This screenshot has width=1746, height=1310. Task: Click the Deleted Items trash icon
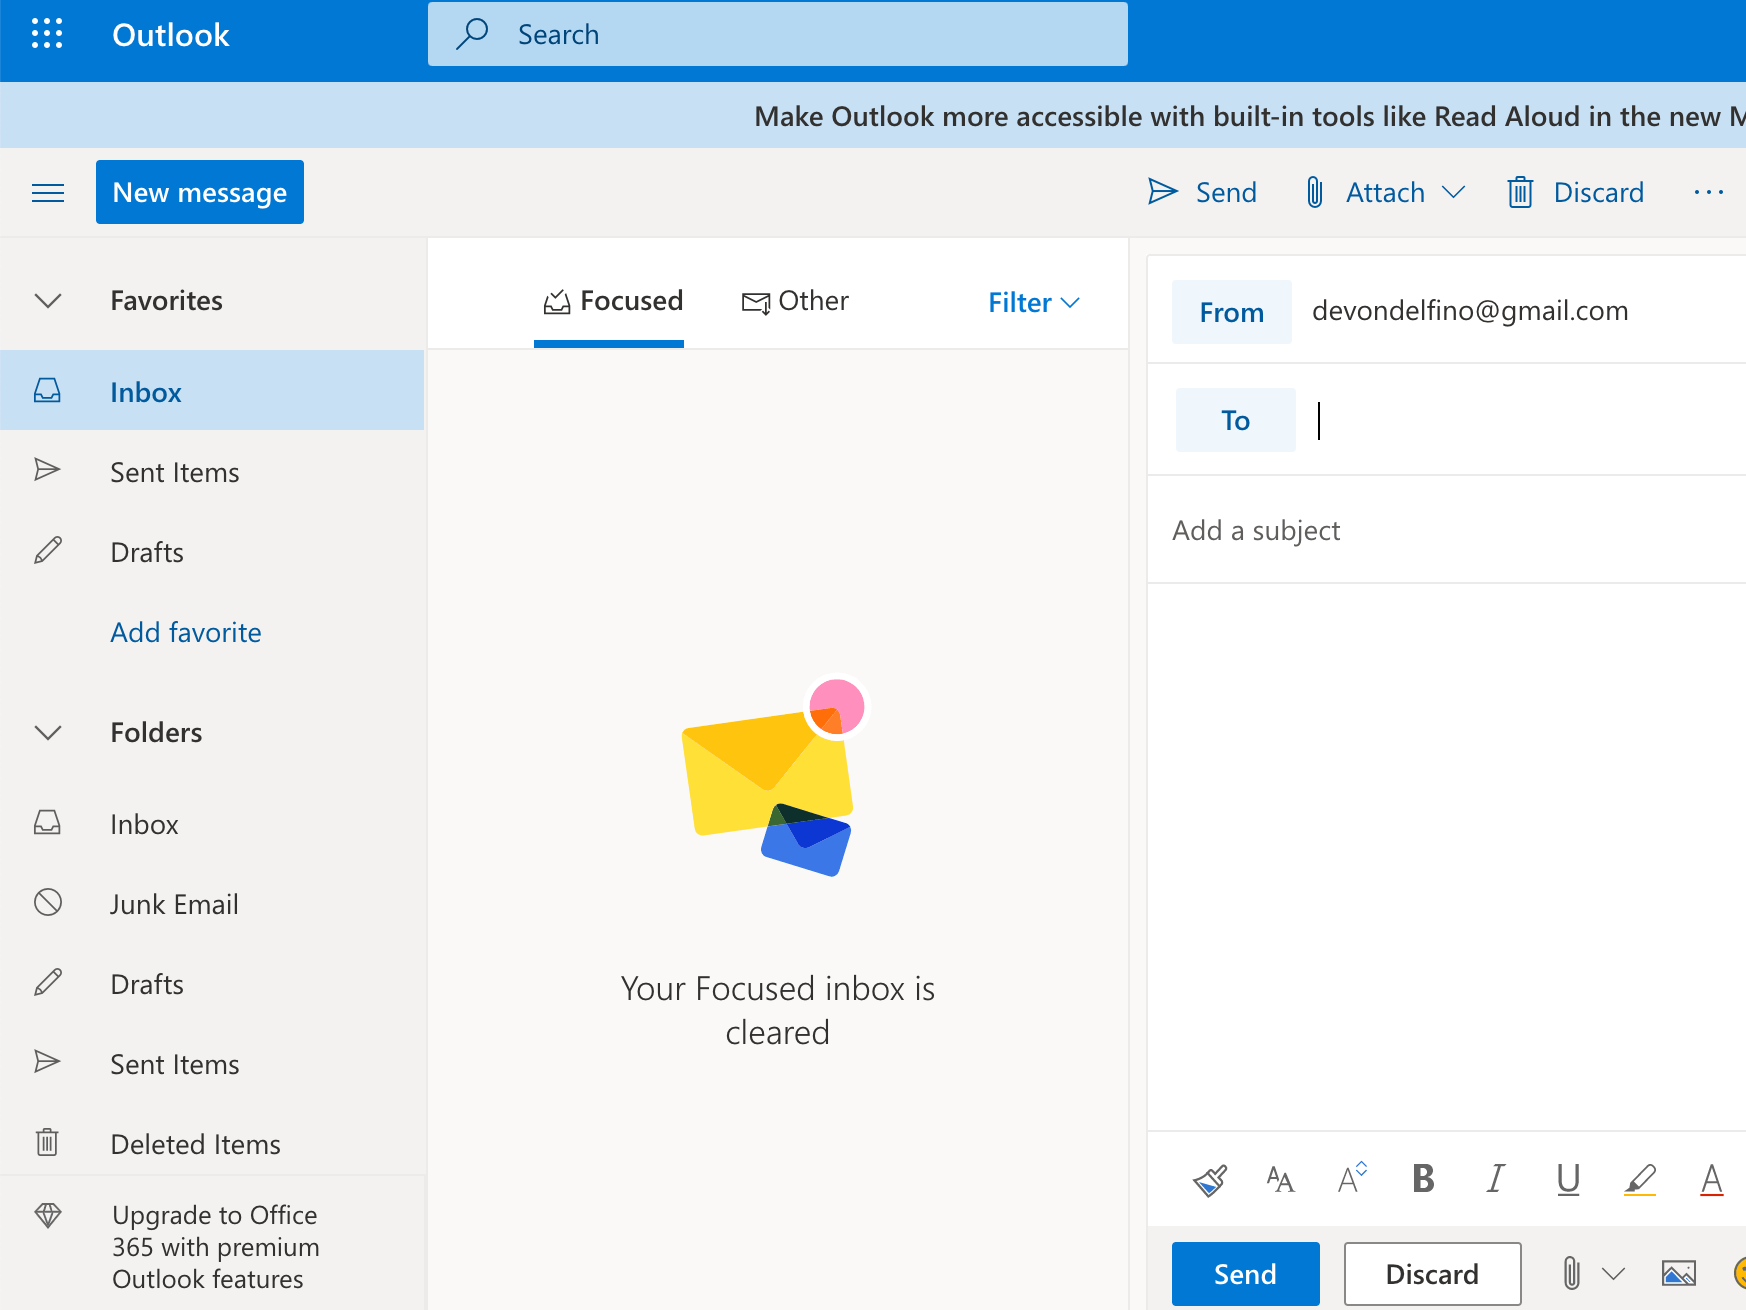tap(47, 1142)
